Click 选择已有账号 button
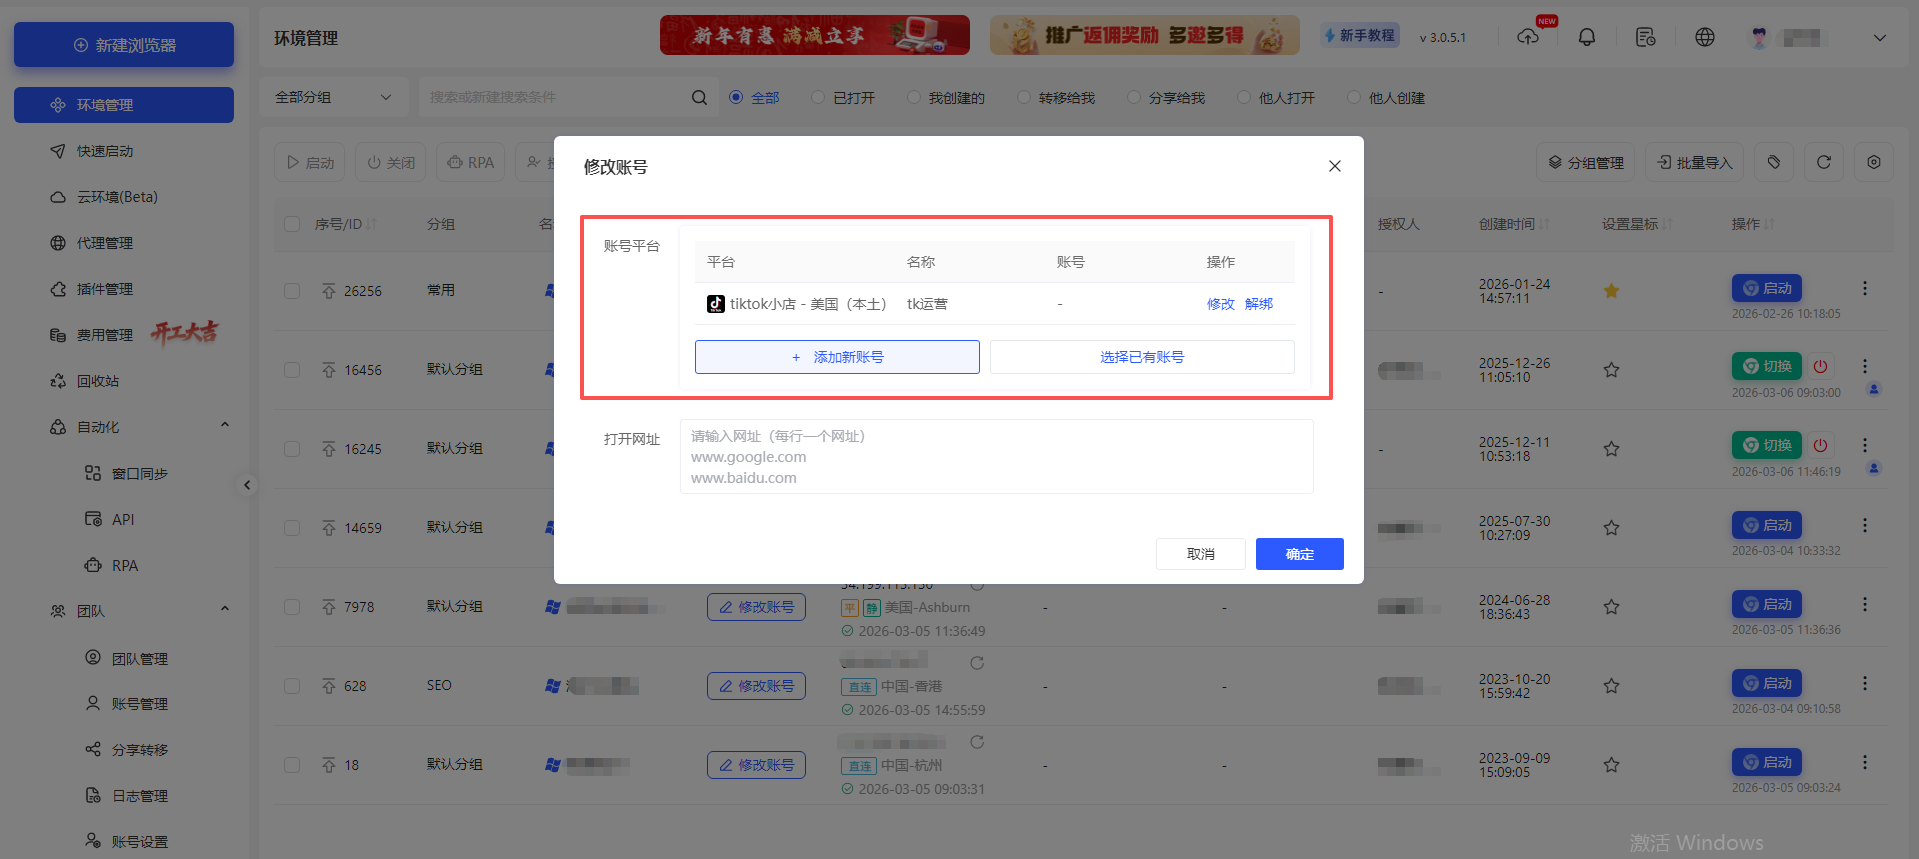The image size is (1919, 859). point(1142,357)
